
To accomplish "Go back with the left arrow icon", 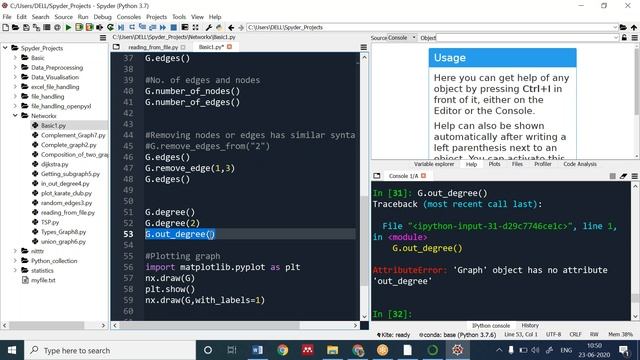I will click(x=231, y=27).
